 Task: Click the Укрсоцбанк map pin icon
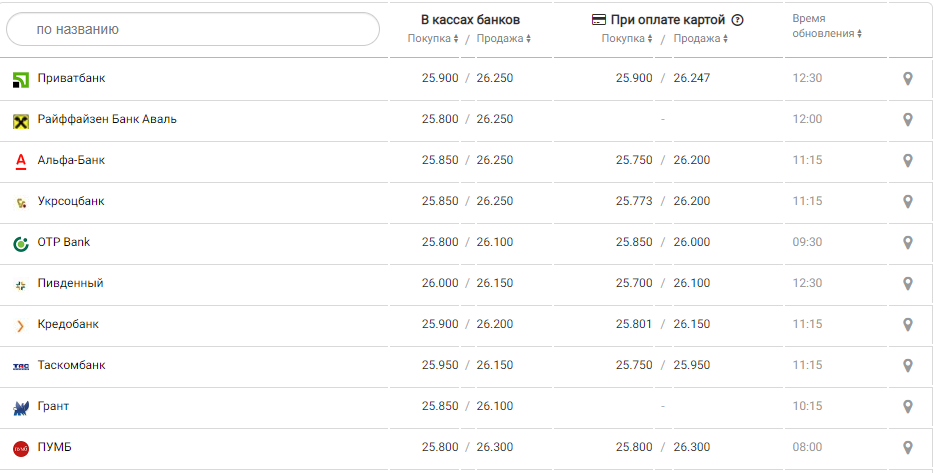[x=908, y=201]
